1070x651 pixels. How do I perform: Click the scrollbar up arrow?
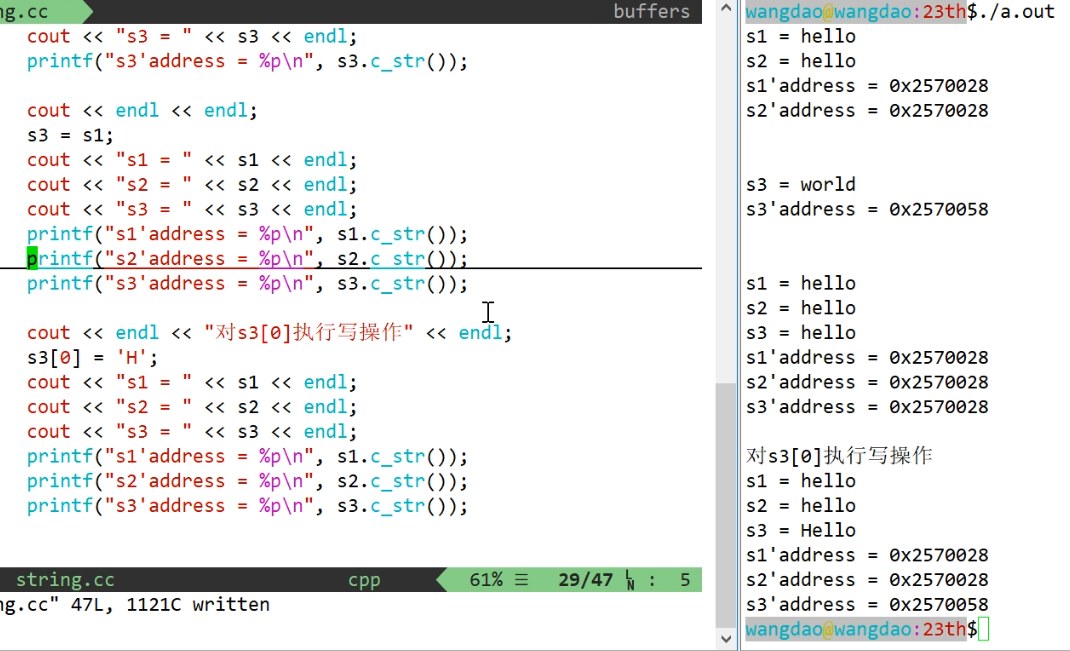click(726, 8)
